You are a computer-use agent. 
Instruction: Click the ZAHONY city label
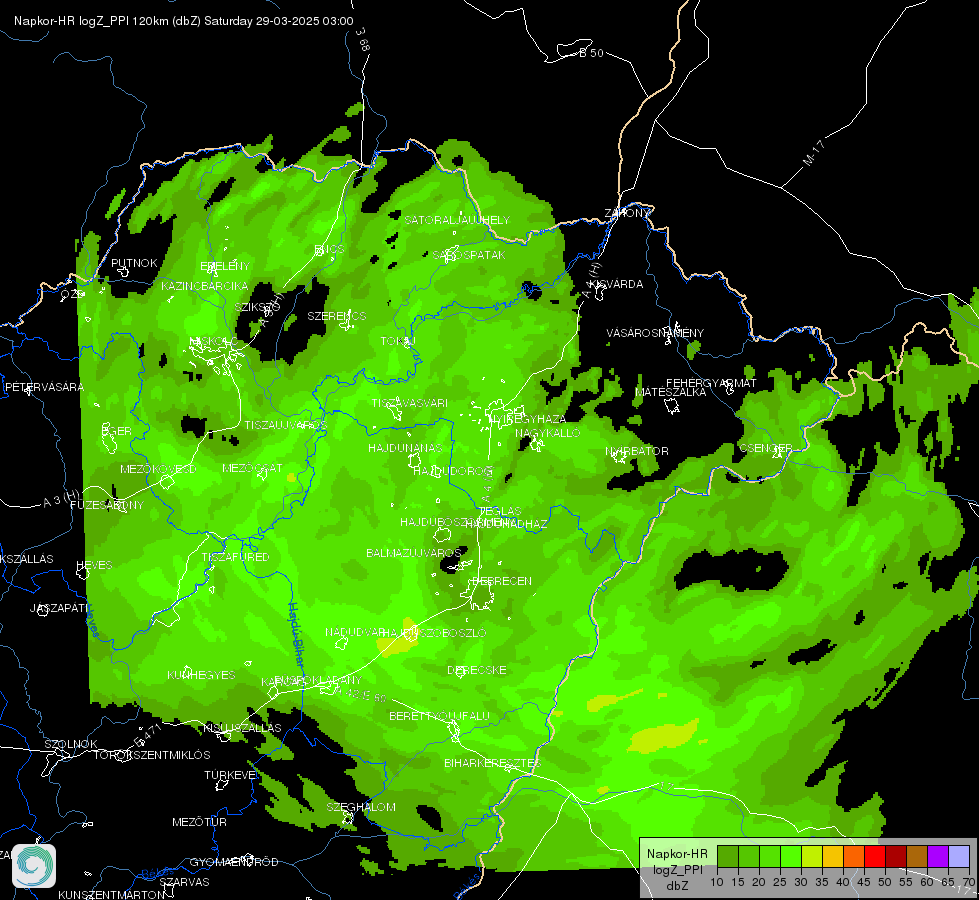[x=627, y=214]
